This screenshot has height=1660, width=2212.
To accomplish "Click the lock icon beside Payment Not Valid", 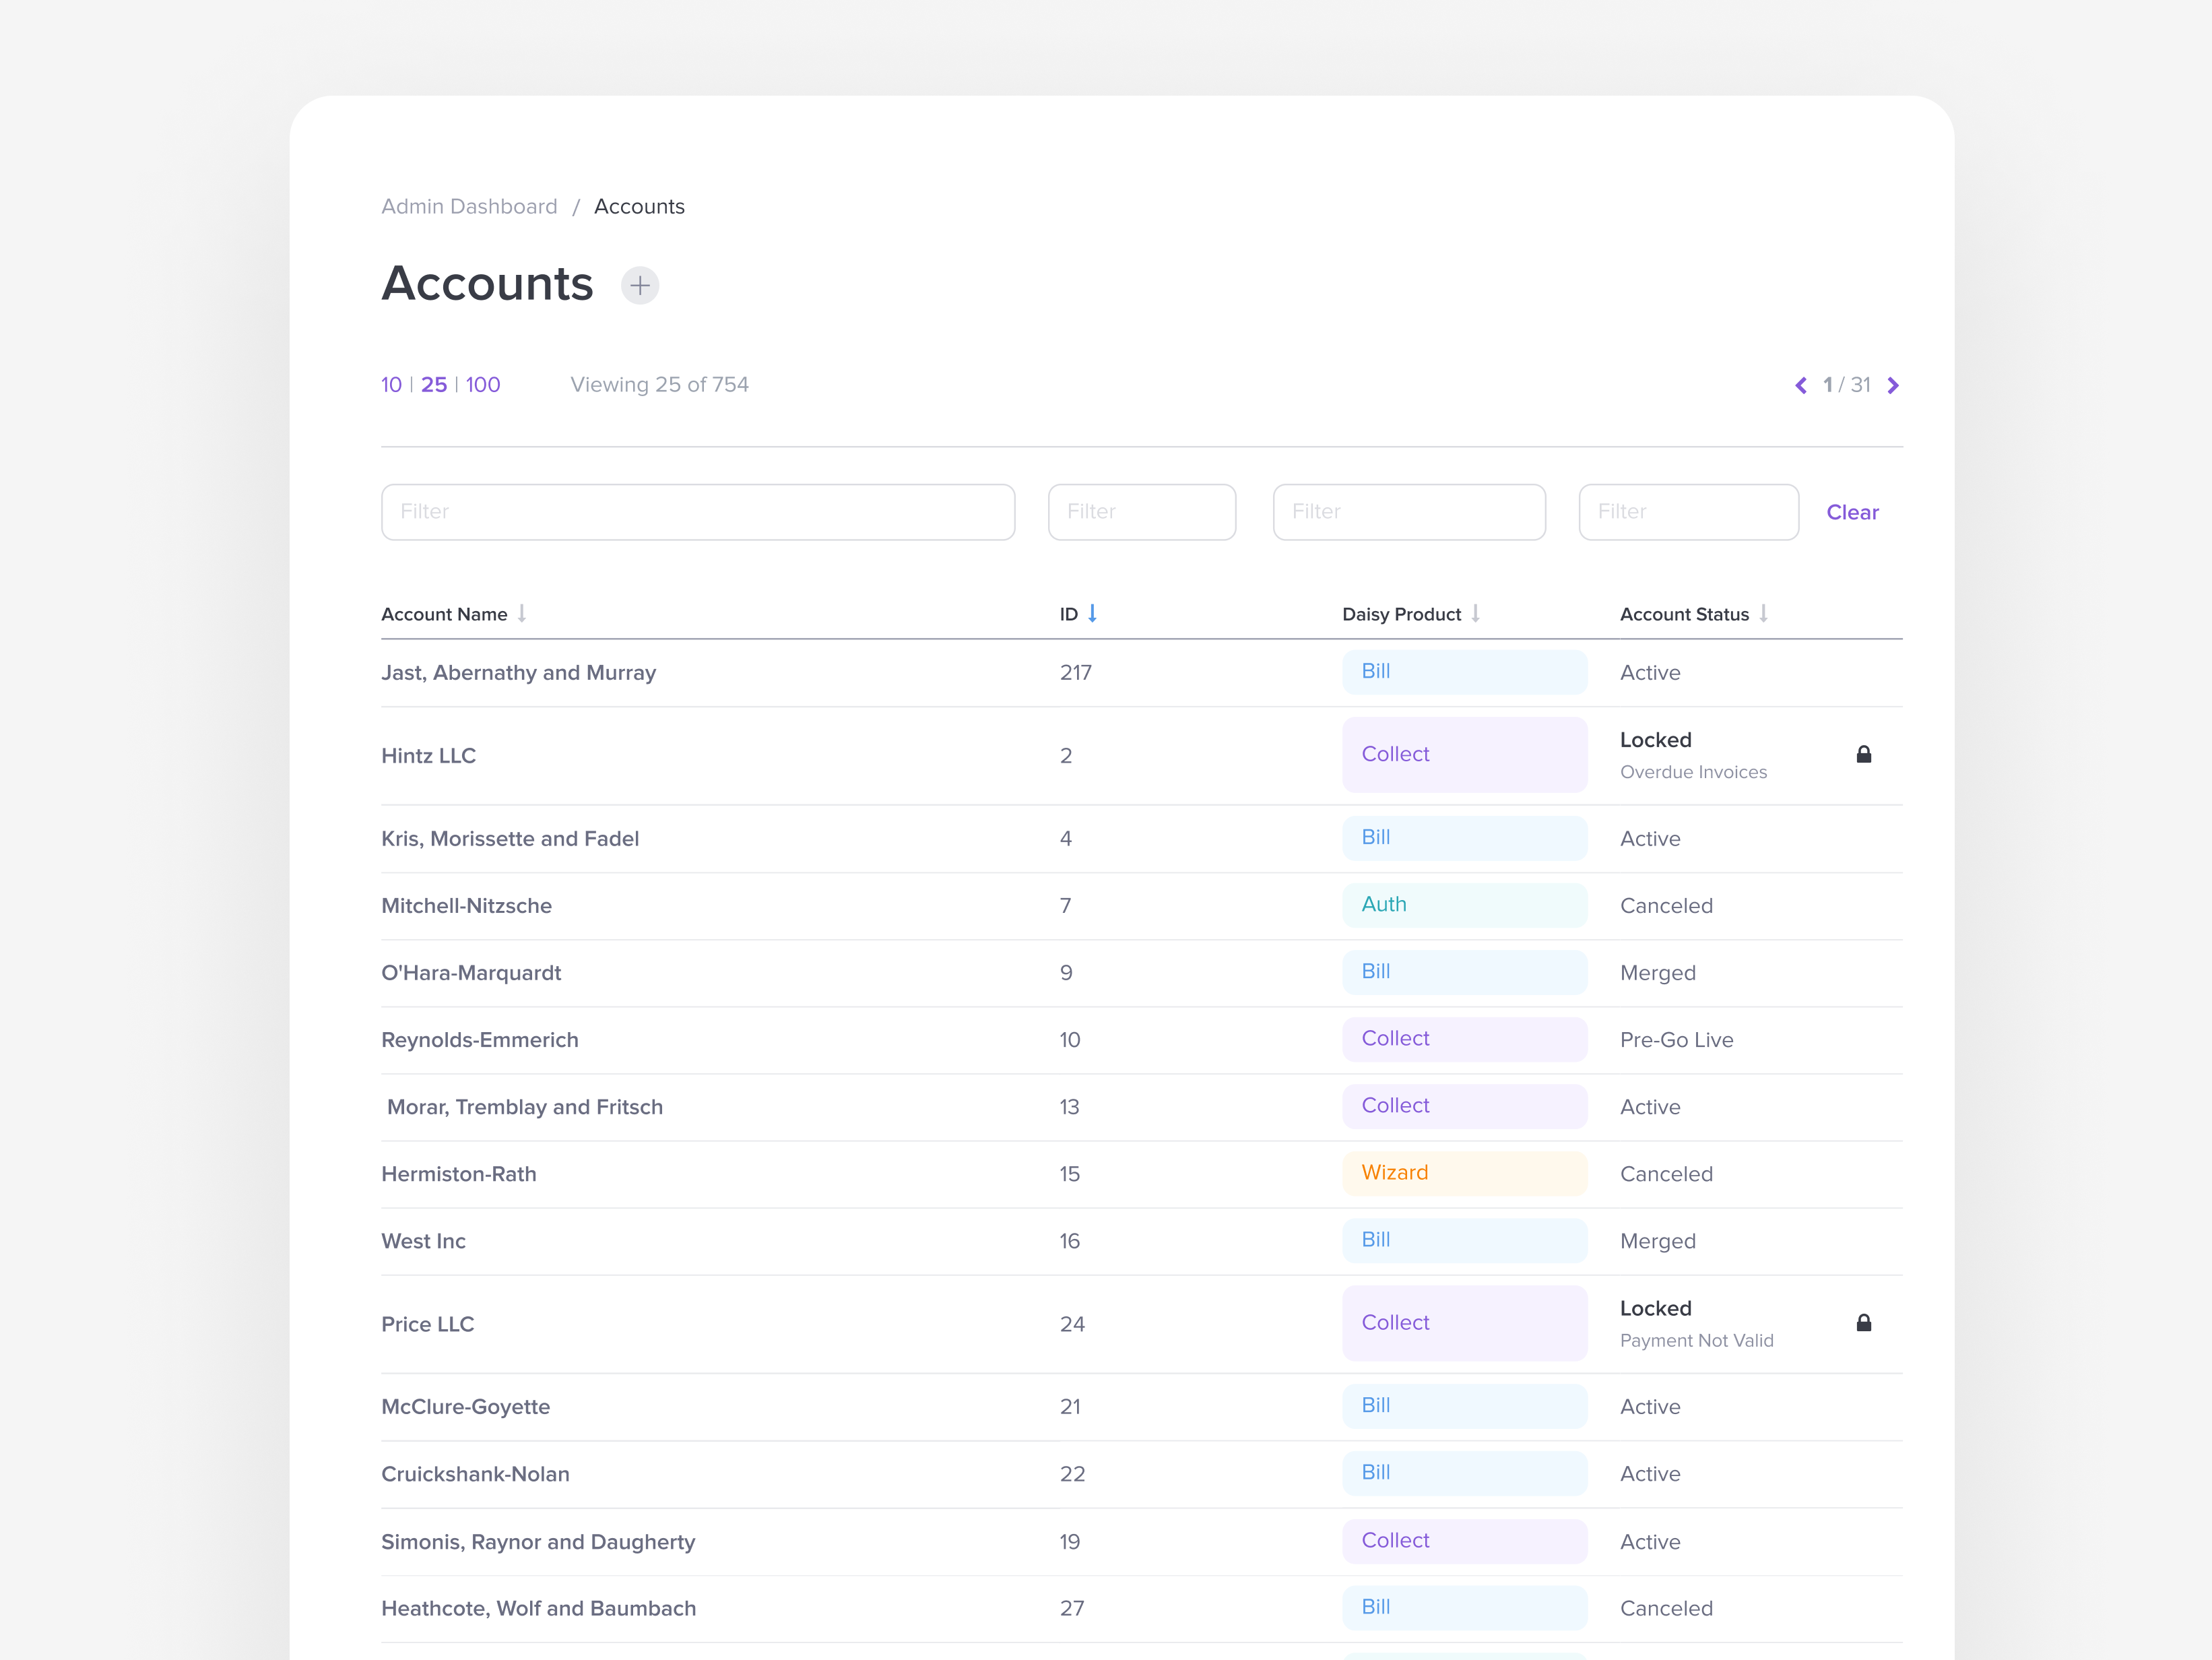I will click(x=1864, y=1322).
